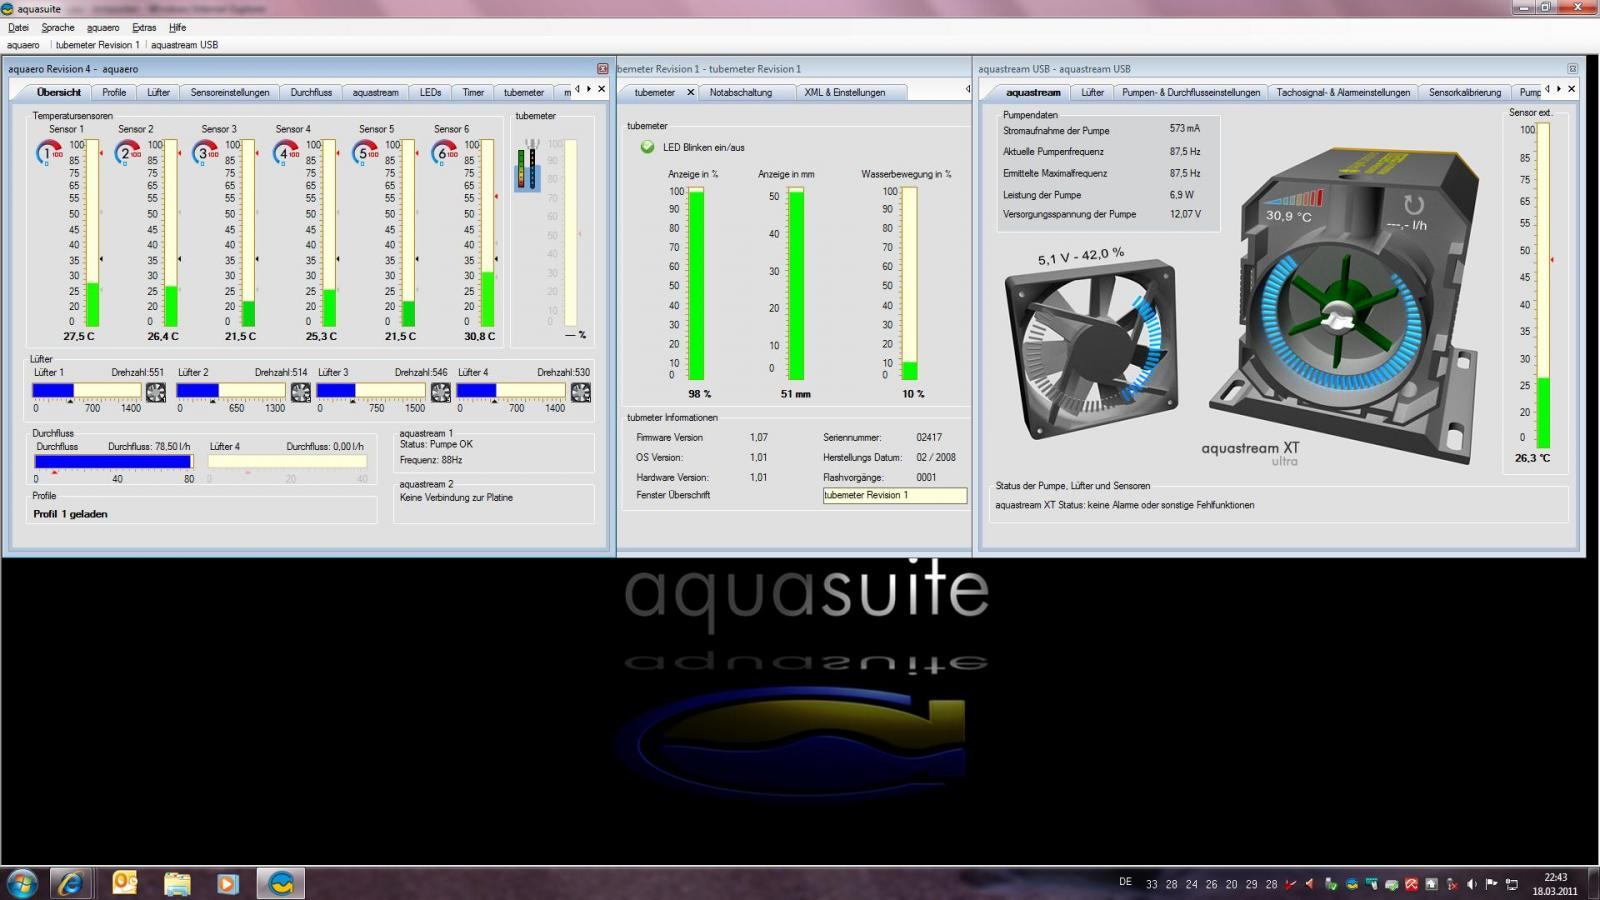This screenshot has height=900, width=1600.
Task: Select the tubemeter Revision 1 window tab
Action: [98, 45]
